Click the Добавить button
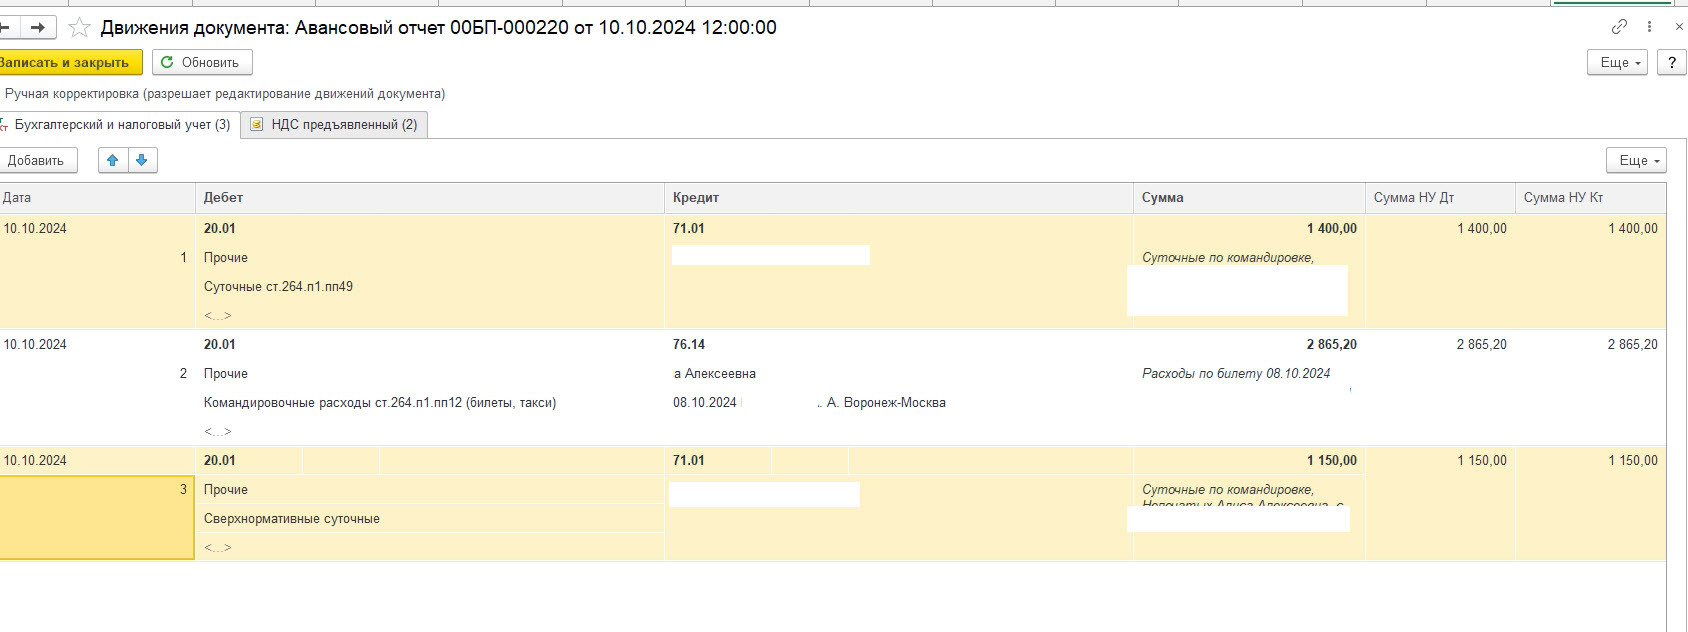Screen dimensions: 1688x632 coord(36,160)
